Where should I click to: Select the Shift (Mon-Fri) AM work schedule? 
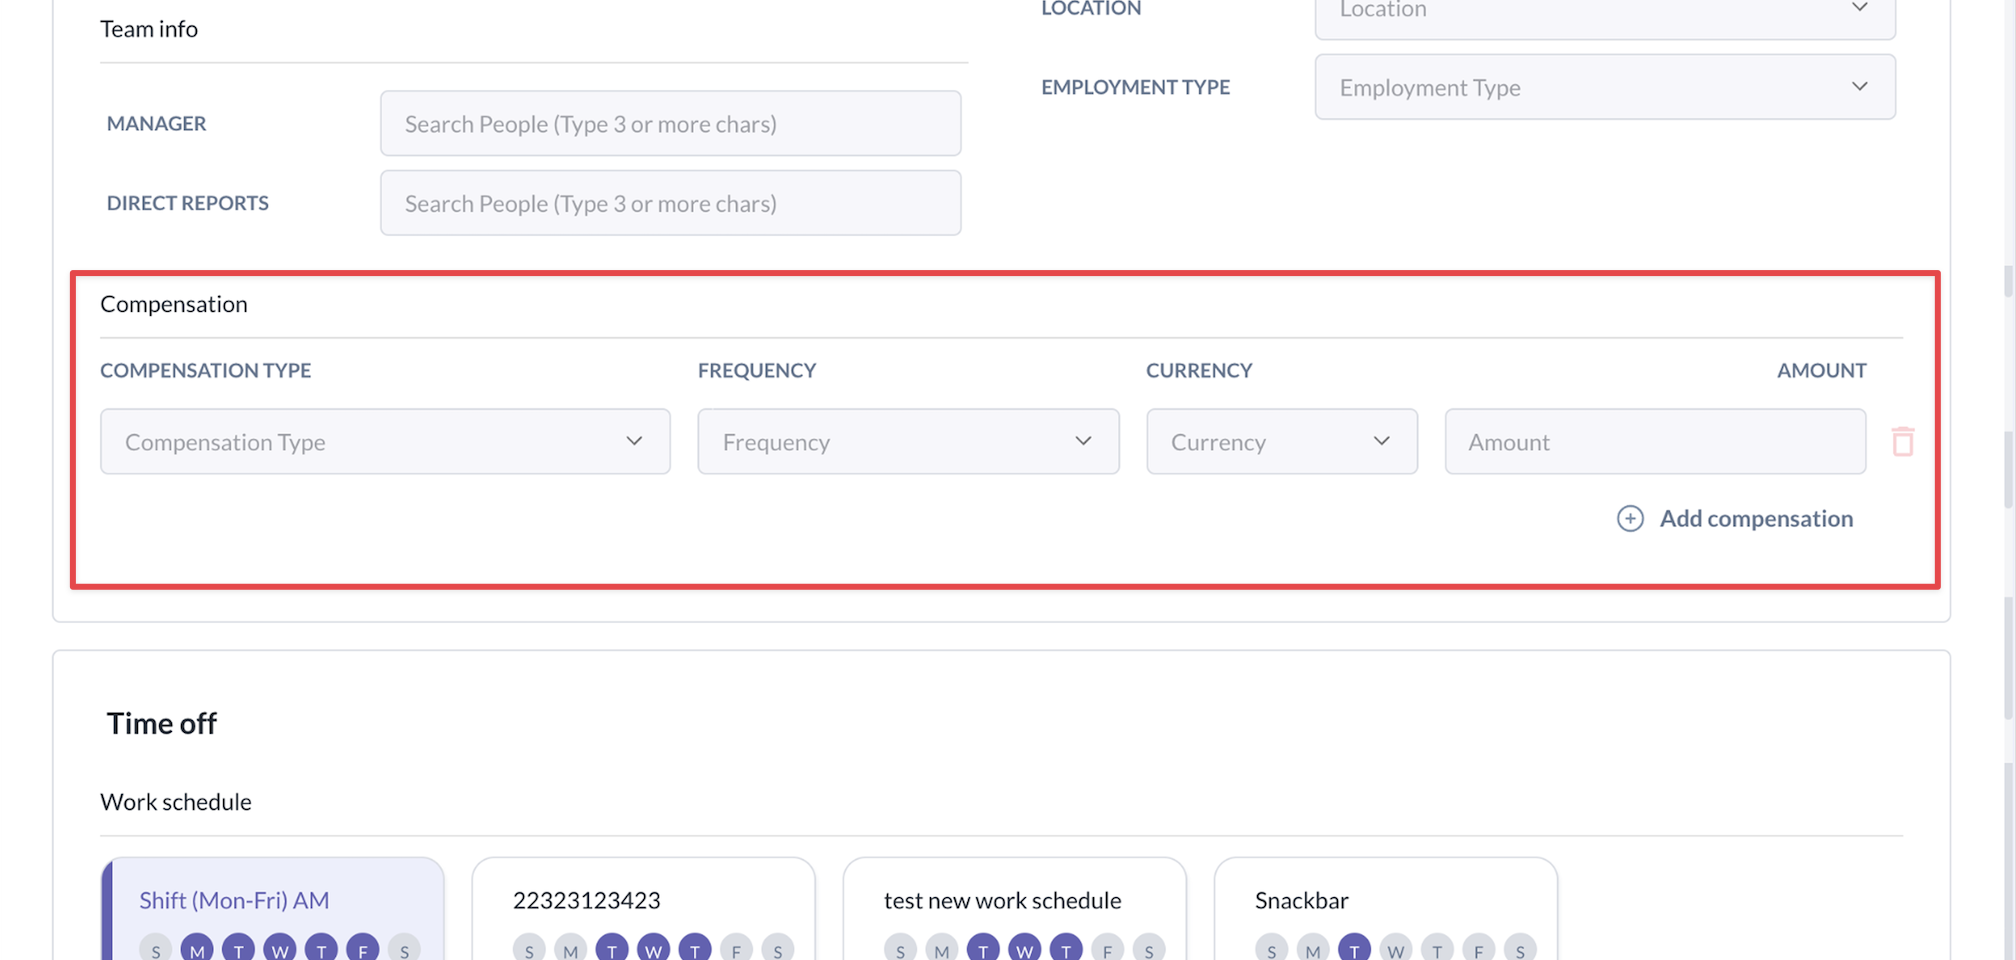pyautogui.click(x=273, y=901)
